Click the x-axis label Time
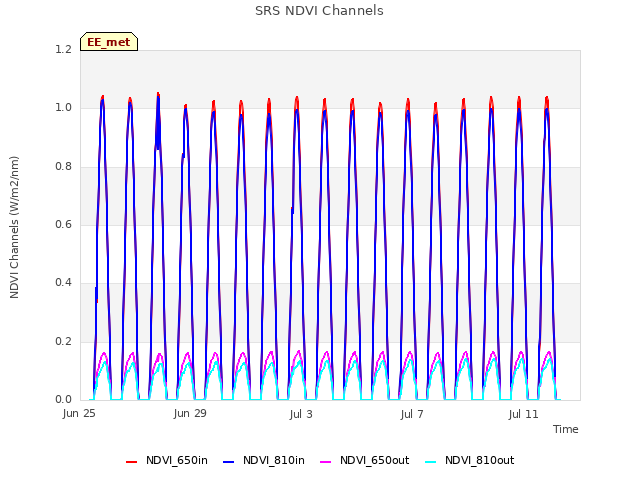Screen dimensions: 640x480 tap(566, 429)
